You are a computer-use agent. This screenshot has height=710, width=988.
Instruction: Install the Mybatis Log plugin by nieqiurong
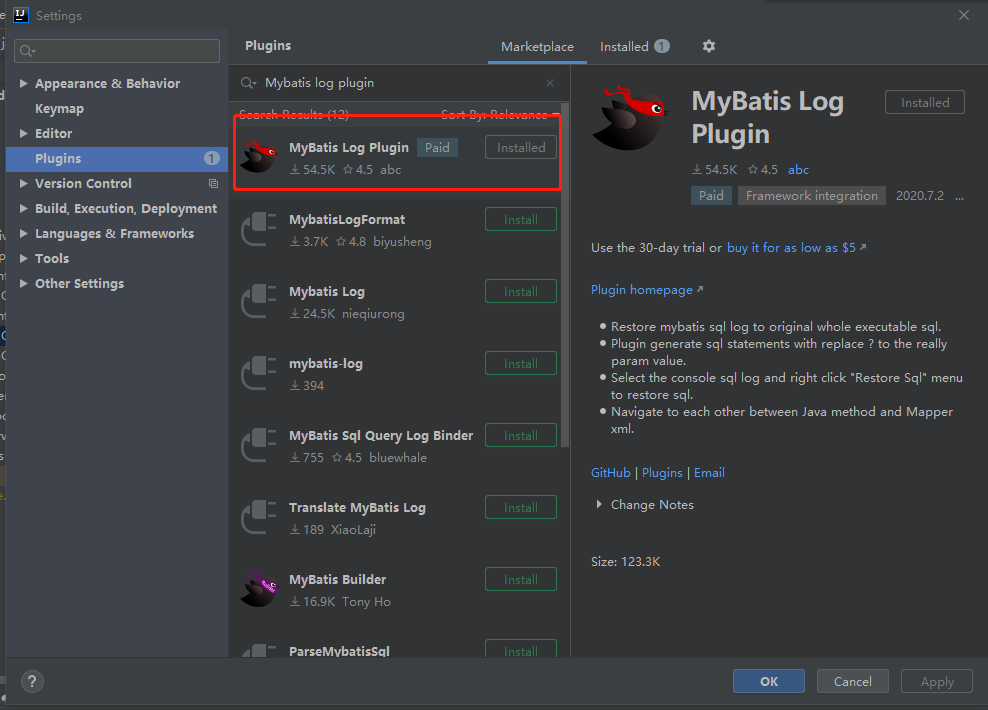[520, 291]
